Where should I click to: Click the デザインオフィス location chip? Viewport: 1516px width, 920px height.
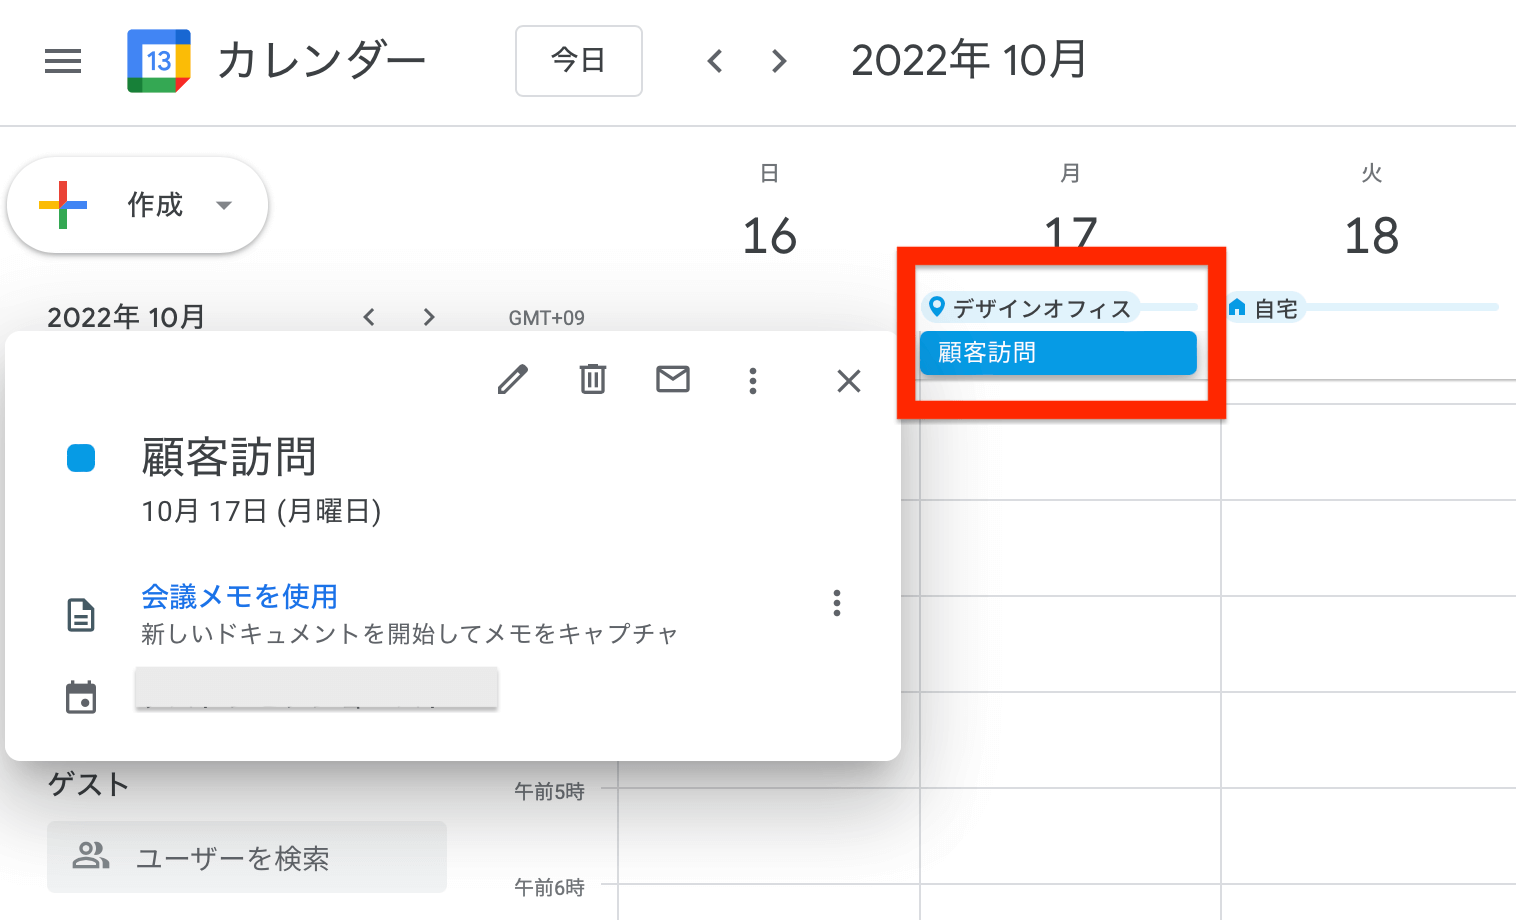(1035, 307)
